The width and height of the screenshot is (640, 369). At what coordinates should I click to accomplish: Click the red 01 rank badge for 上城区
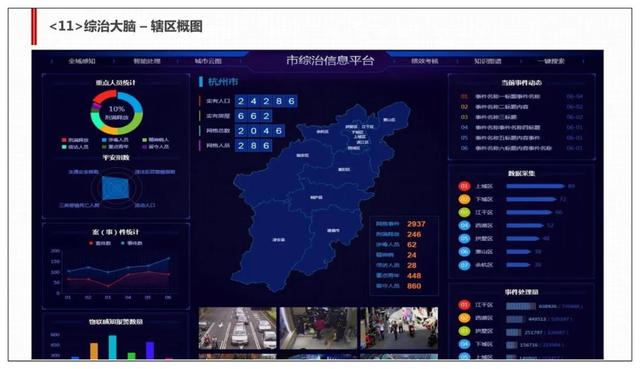point(464,186)
